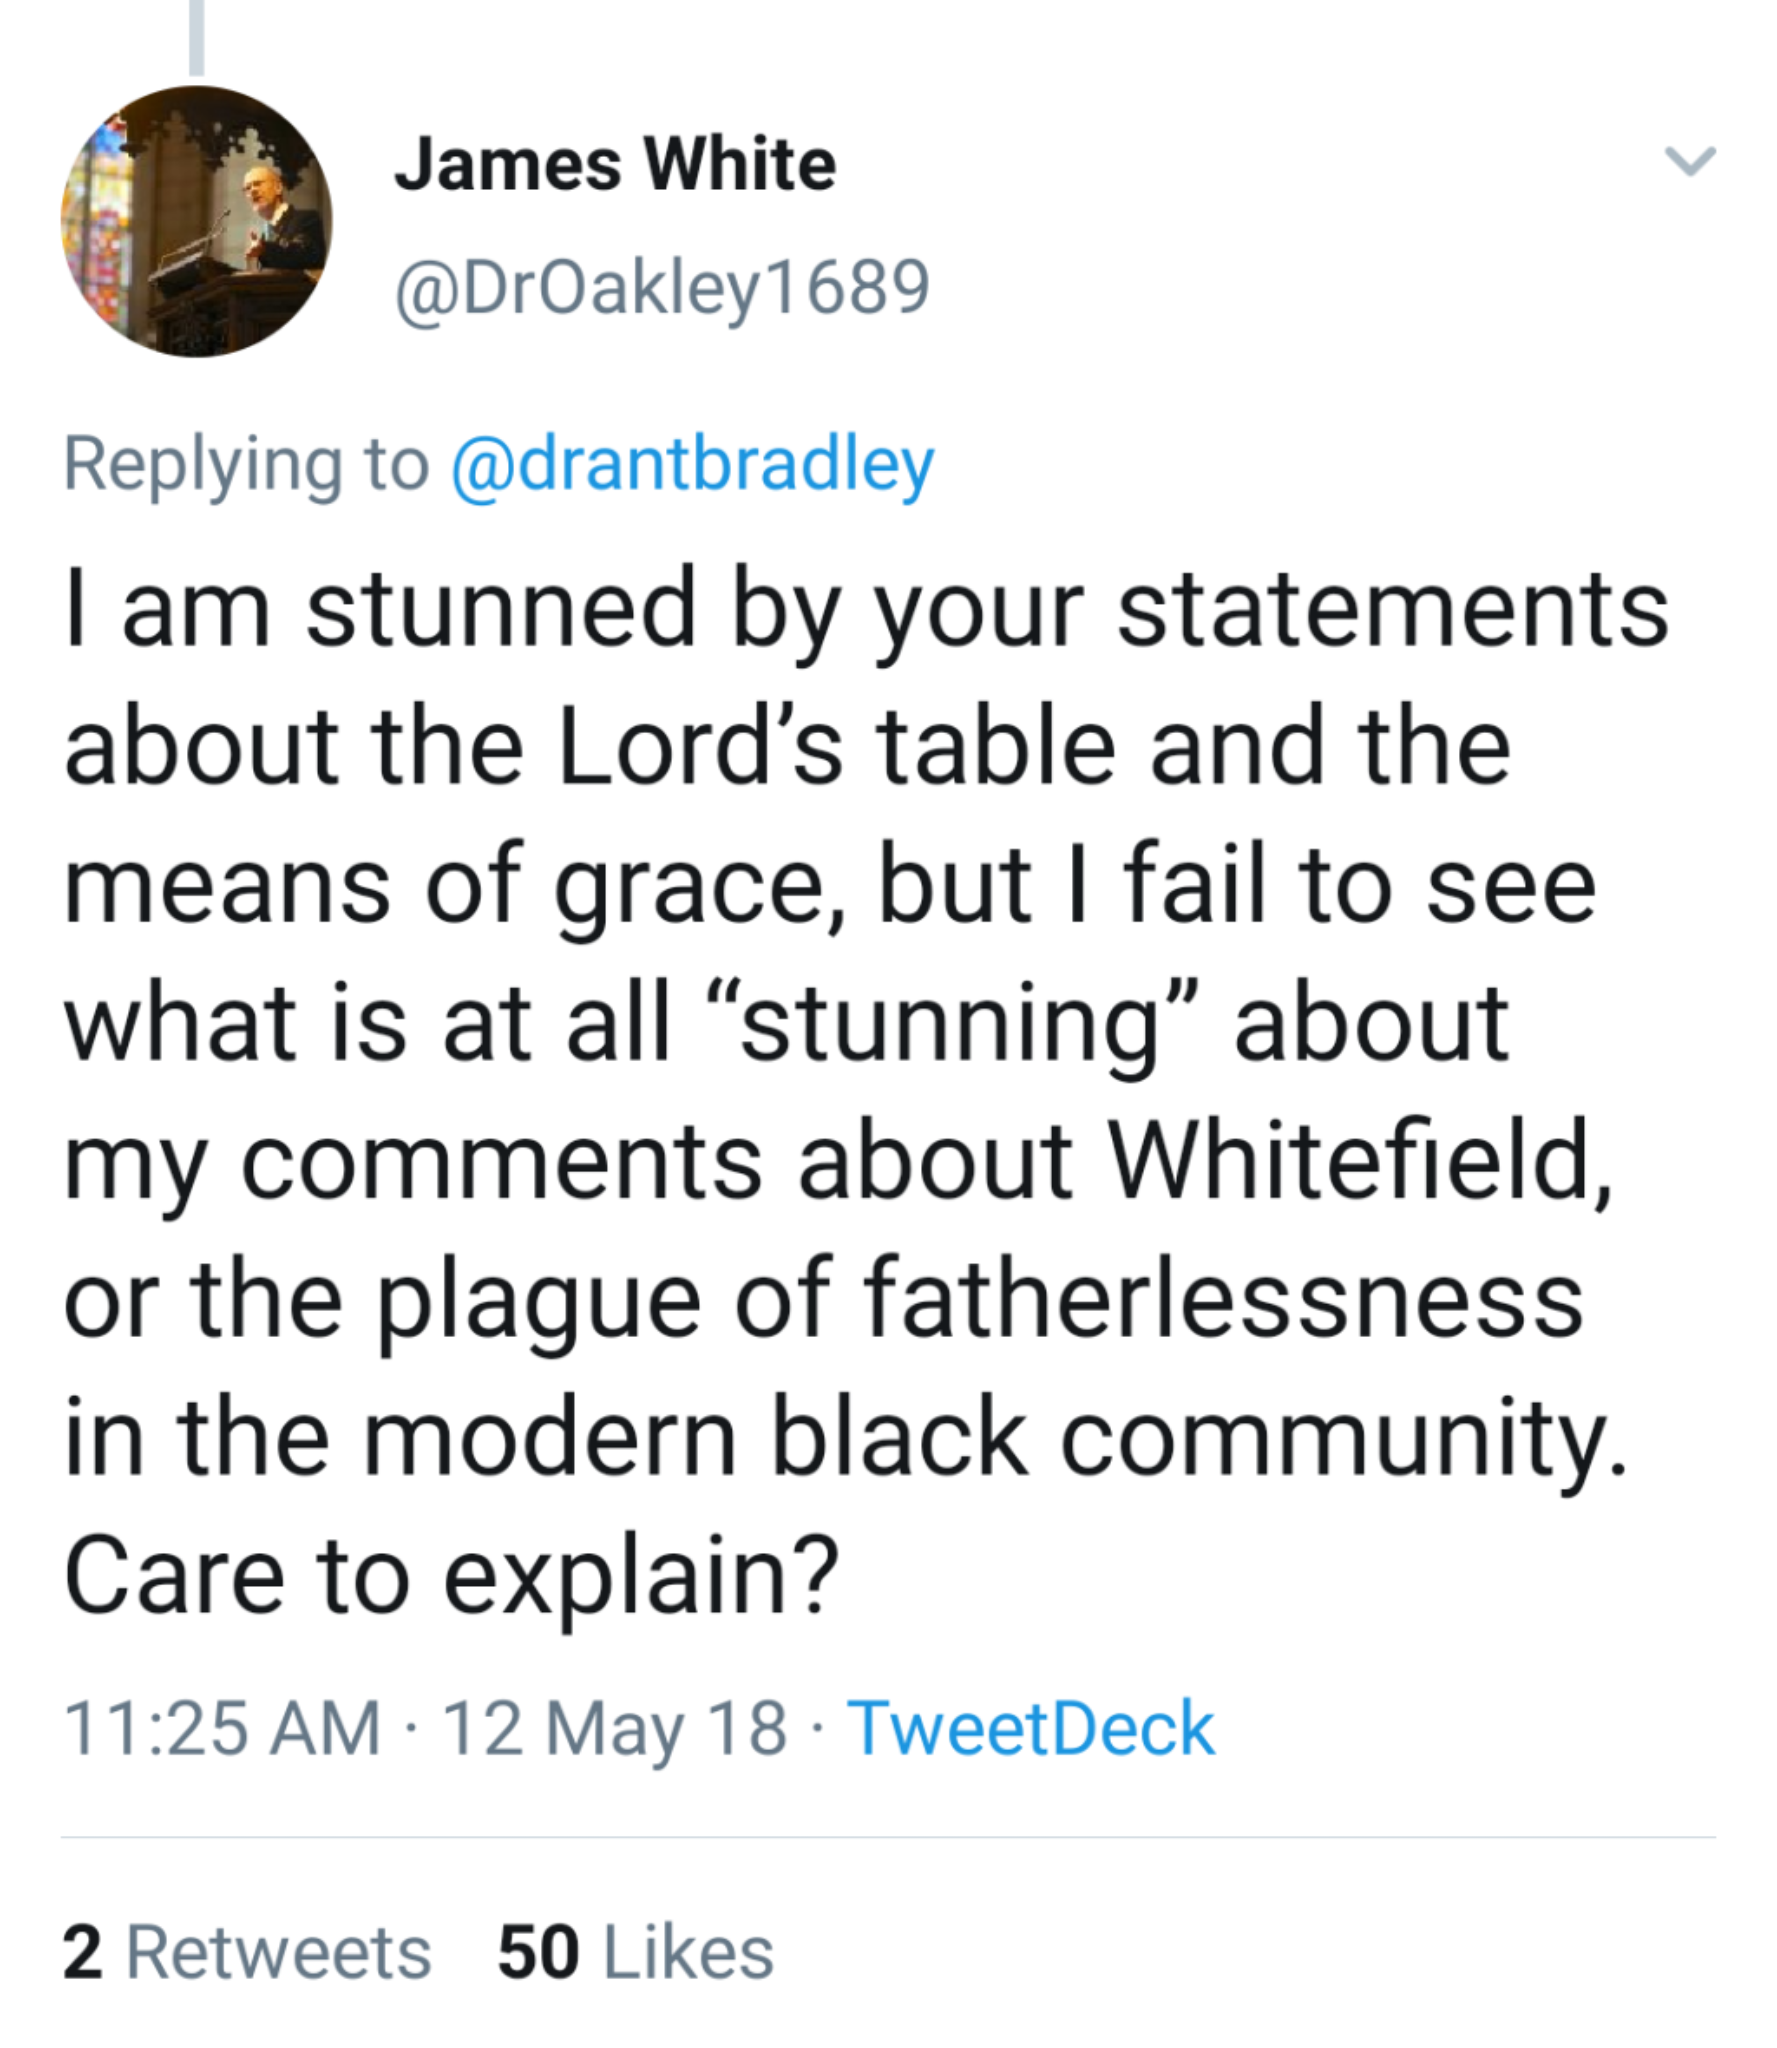Click the "Replying to" label
The height and width of the screenshot is (2048, 1777).
[246, 465]
